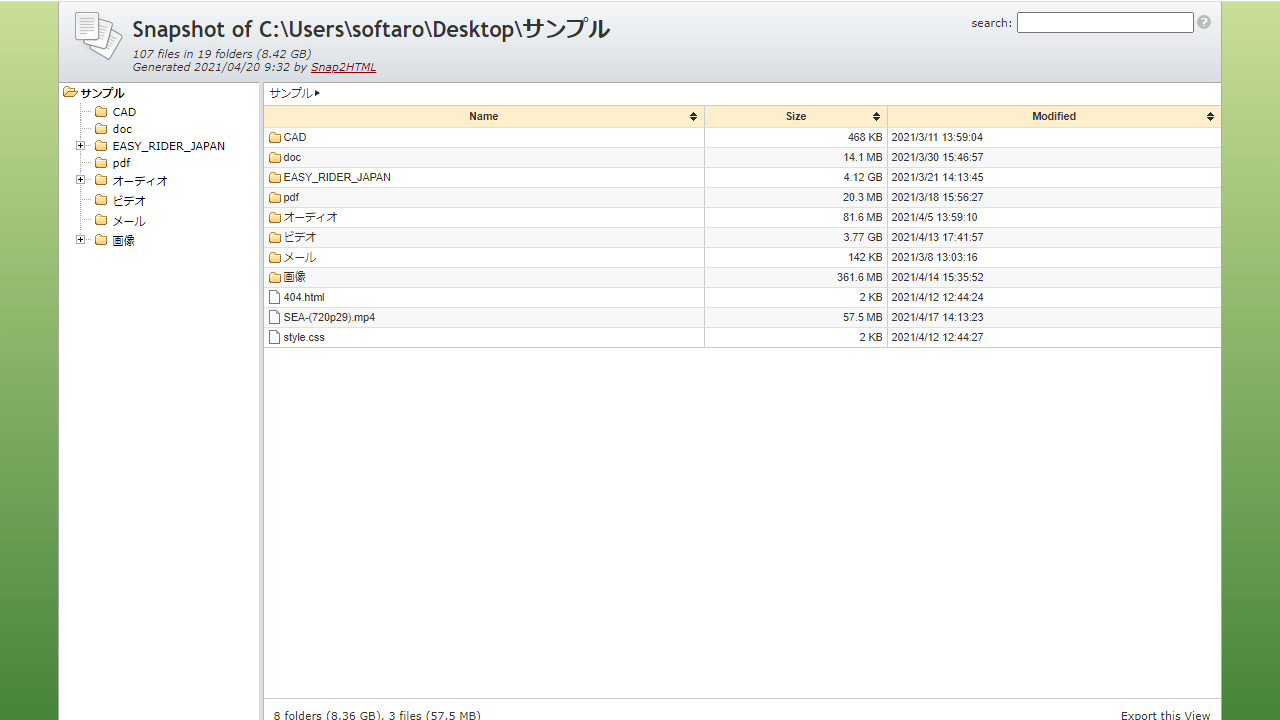The image size is (1280, 720).
Task: Click folder icon of メール row in list
Action: pyautogui.click(x=275, y=258)
